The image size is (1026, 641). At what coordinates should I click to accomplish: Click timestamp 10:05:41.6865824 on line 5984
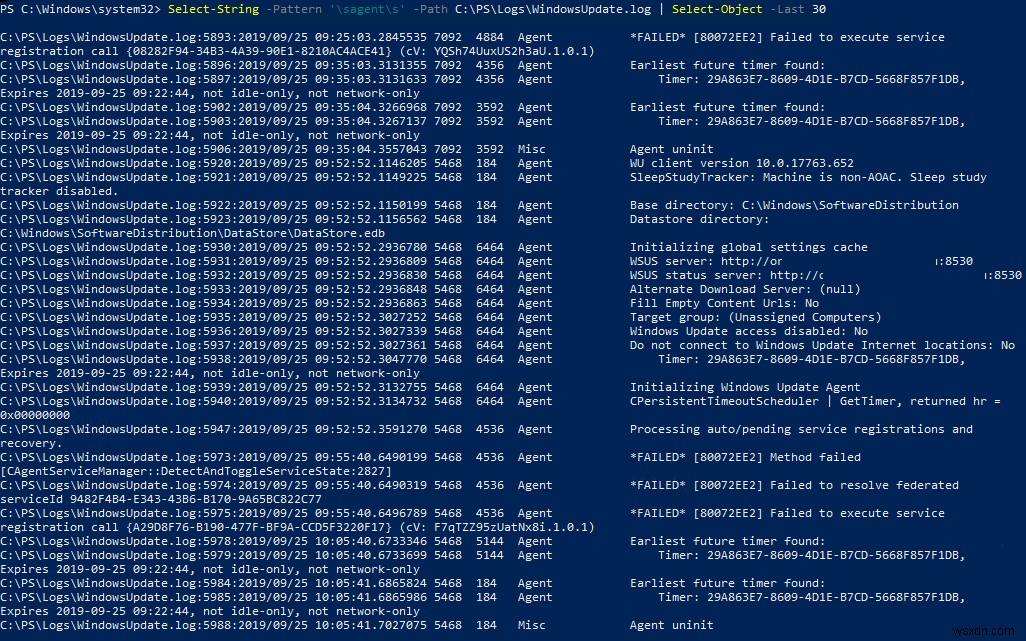click(x=370, y=583)
